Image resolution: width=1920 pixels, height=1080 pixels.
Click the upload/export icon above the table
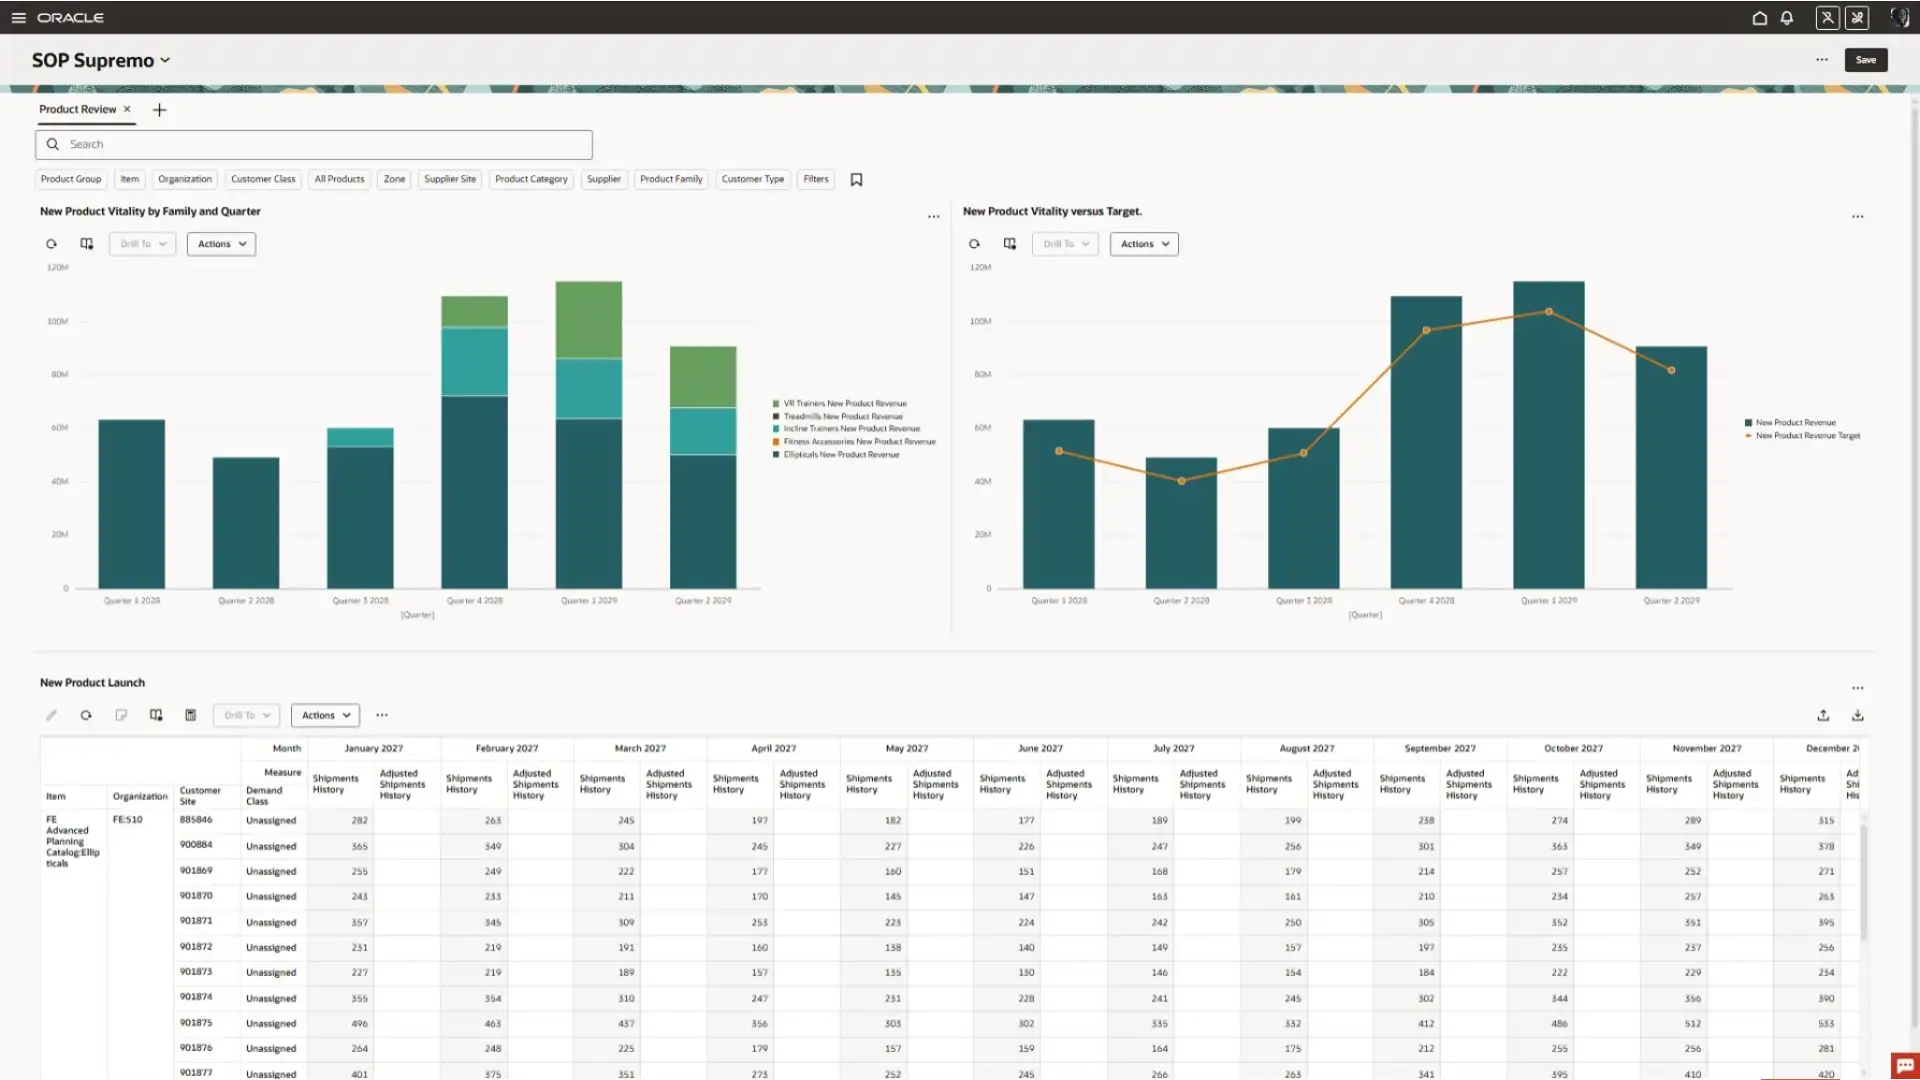tap(1823, 715)
